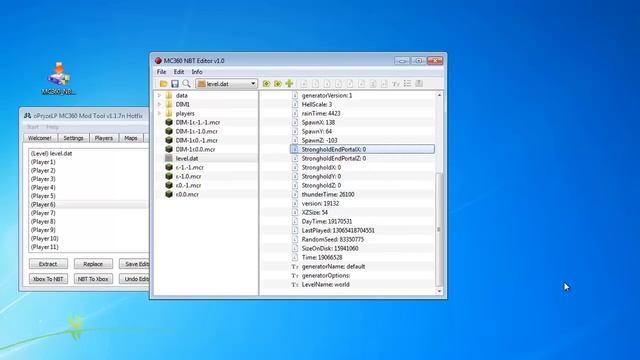Select the thunderTime: 26100 entry
The height and width of the screenshot is (360, 640).
point(328,194)
